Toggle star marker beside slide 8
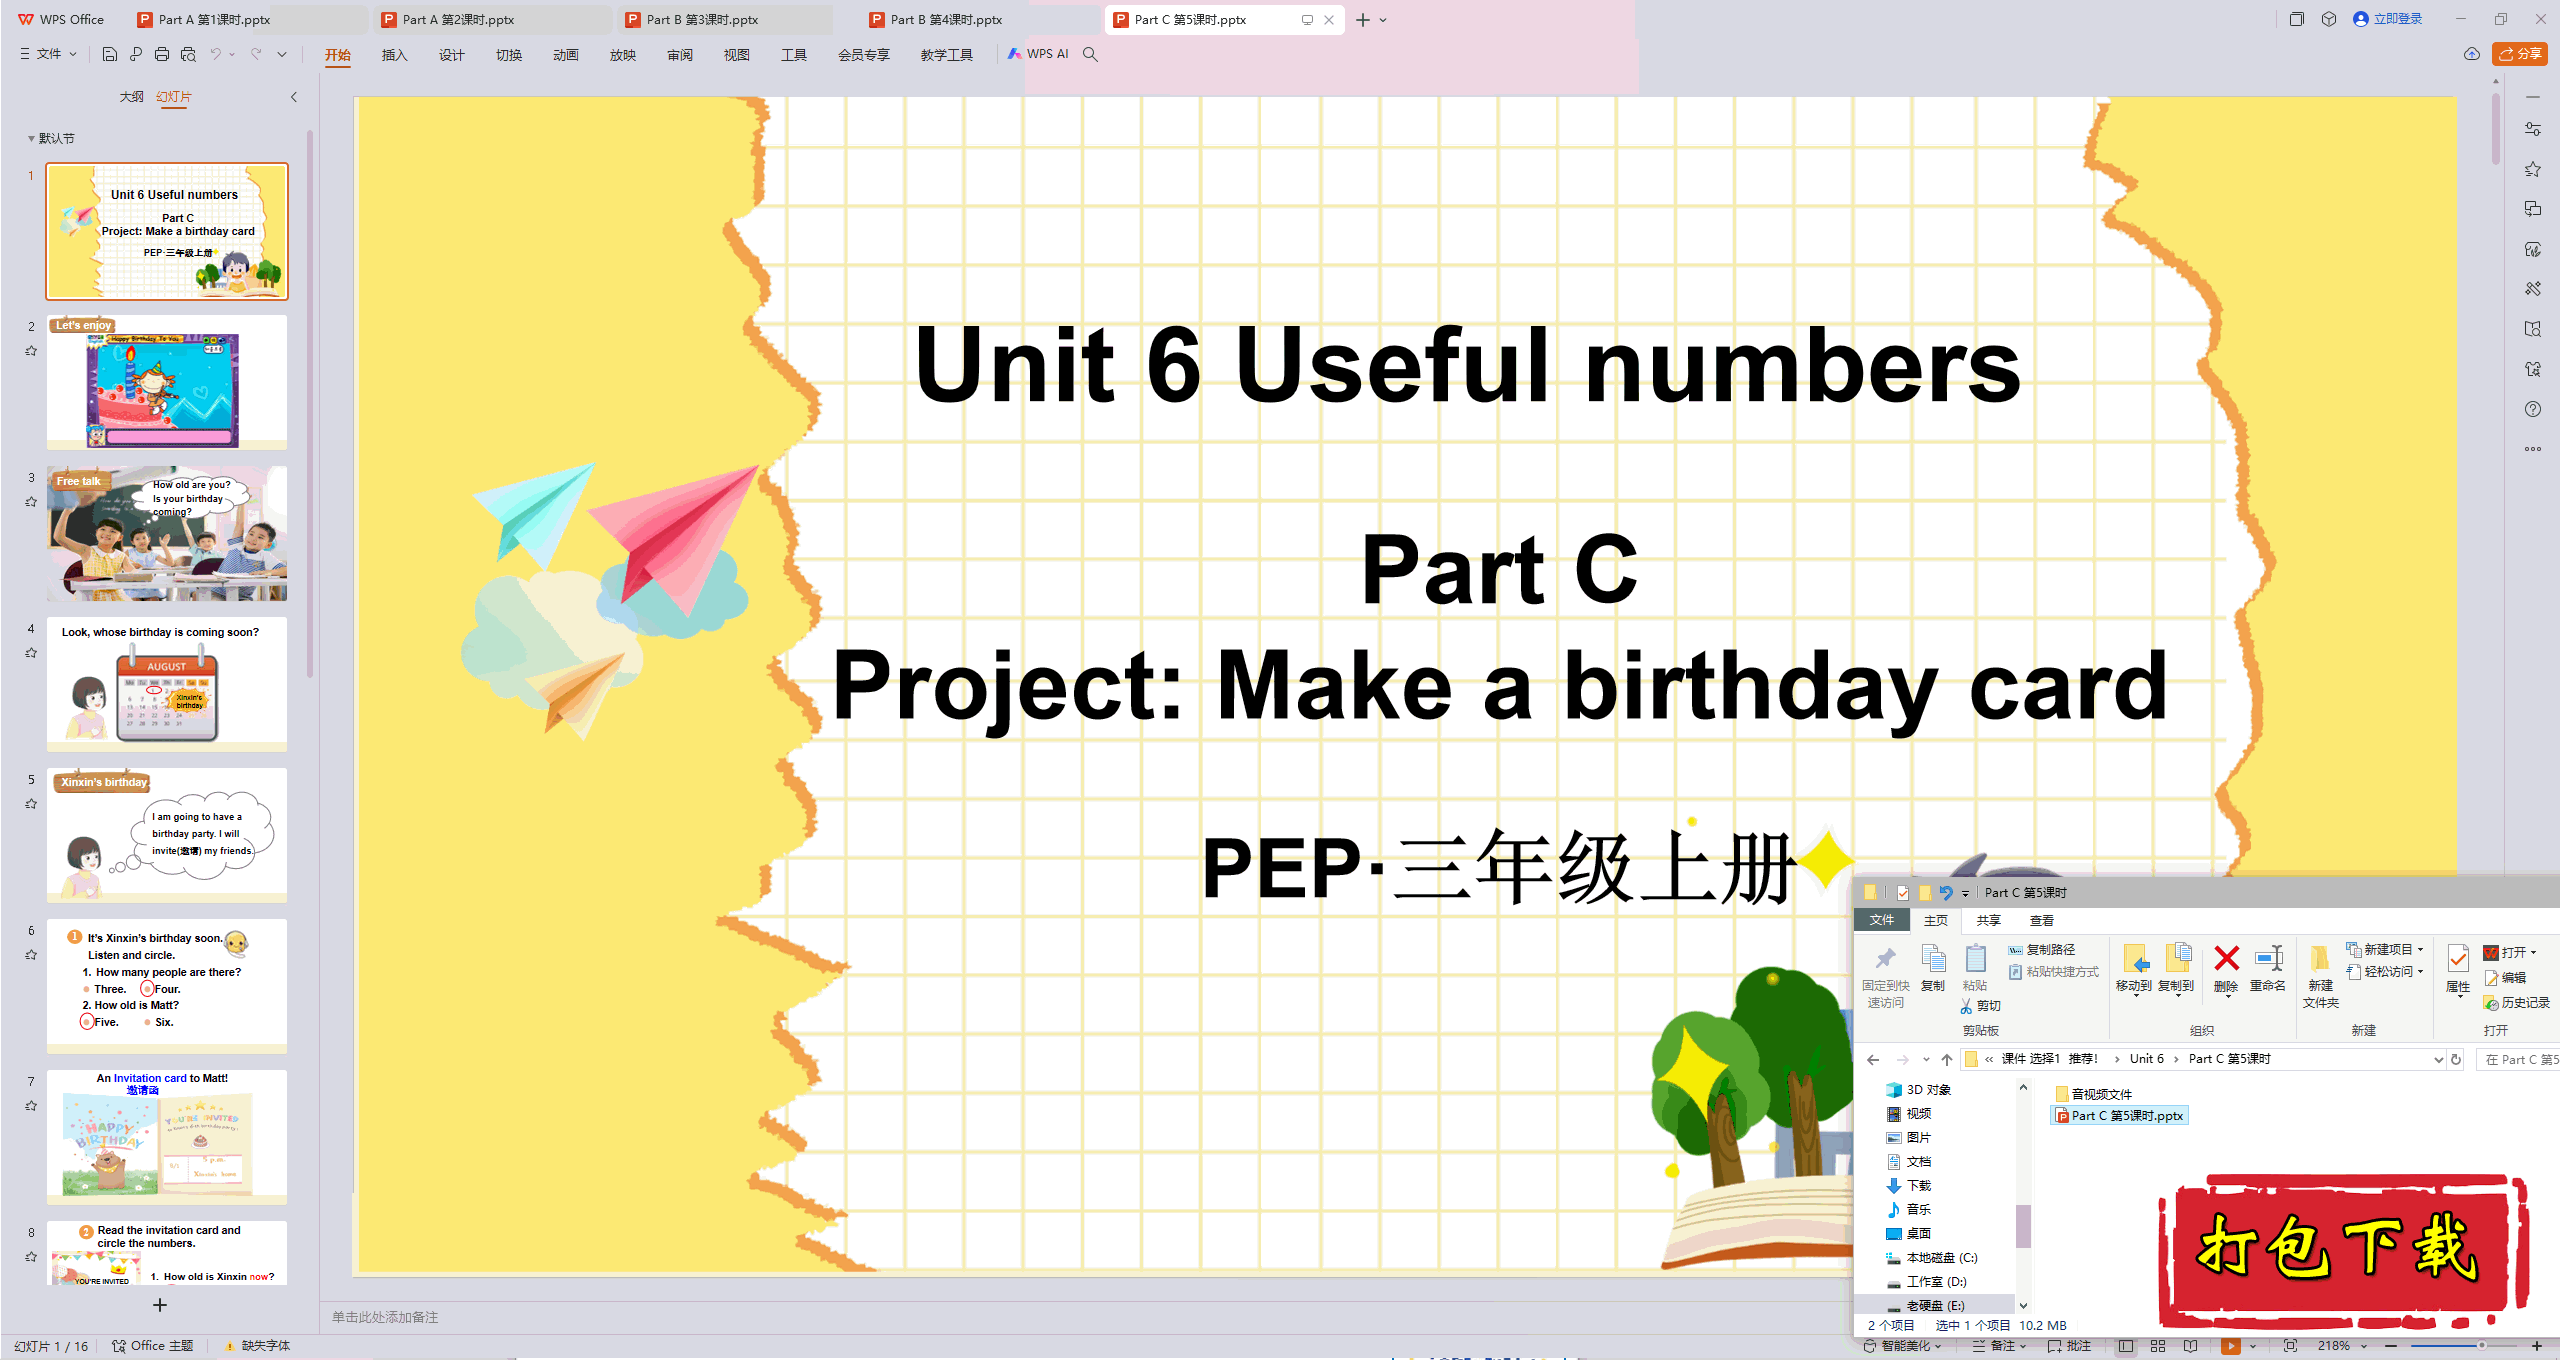This screenshot has width=2560, height=1360. (x=31, y=1256)
